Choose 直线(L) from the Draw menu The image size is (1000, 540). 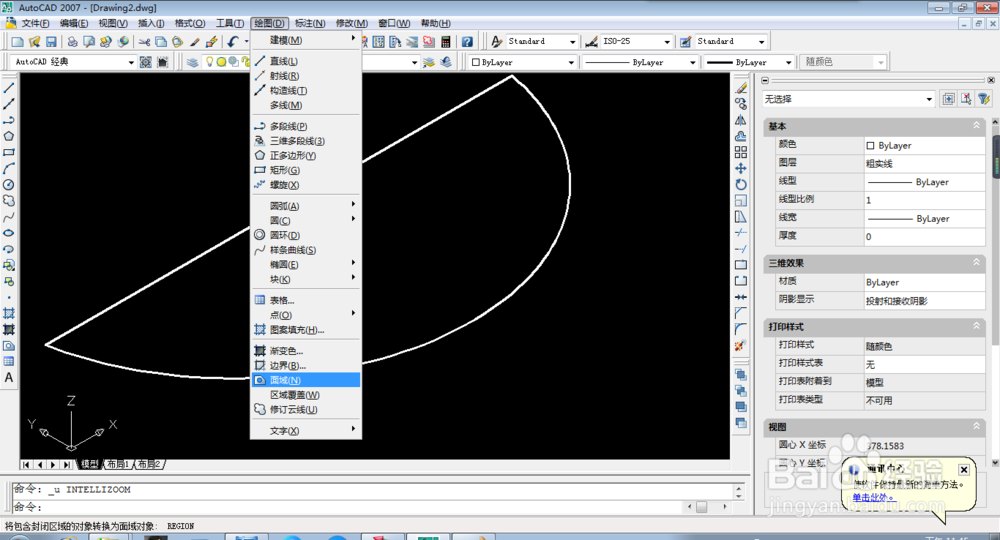coord(306,61)
